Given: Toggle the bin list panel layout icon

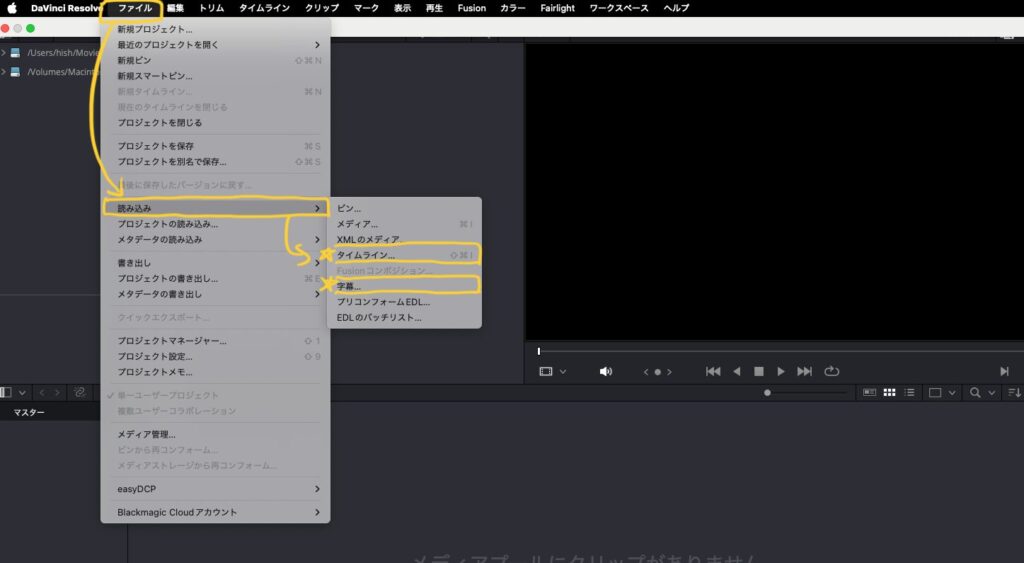Looking at the screenshot, I should coord(6,393).
